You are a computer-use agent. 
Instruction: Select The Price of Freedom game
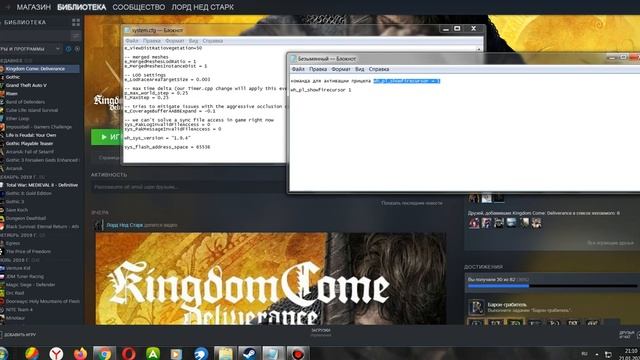pos(28,251)
